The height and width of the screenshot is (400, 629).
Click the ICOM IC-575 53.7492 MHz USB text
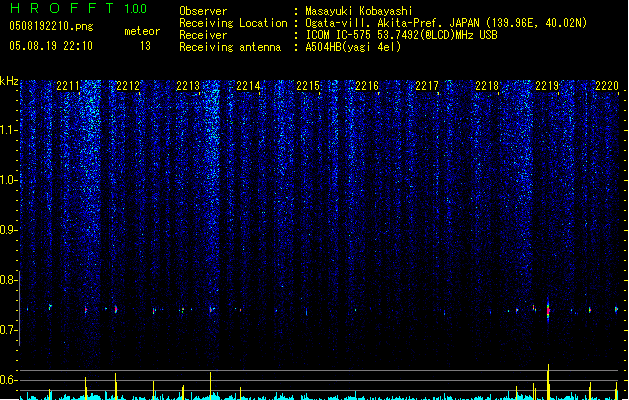[401, 35]
